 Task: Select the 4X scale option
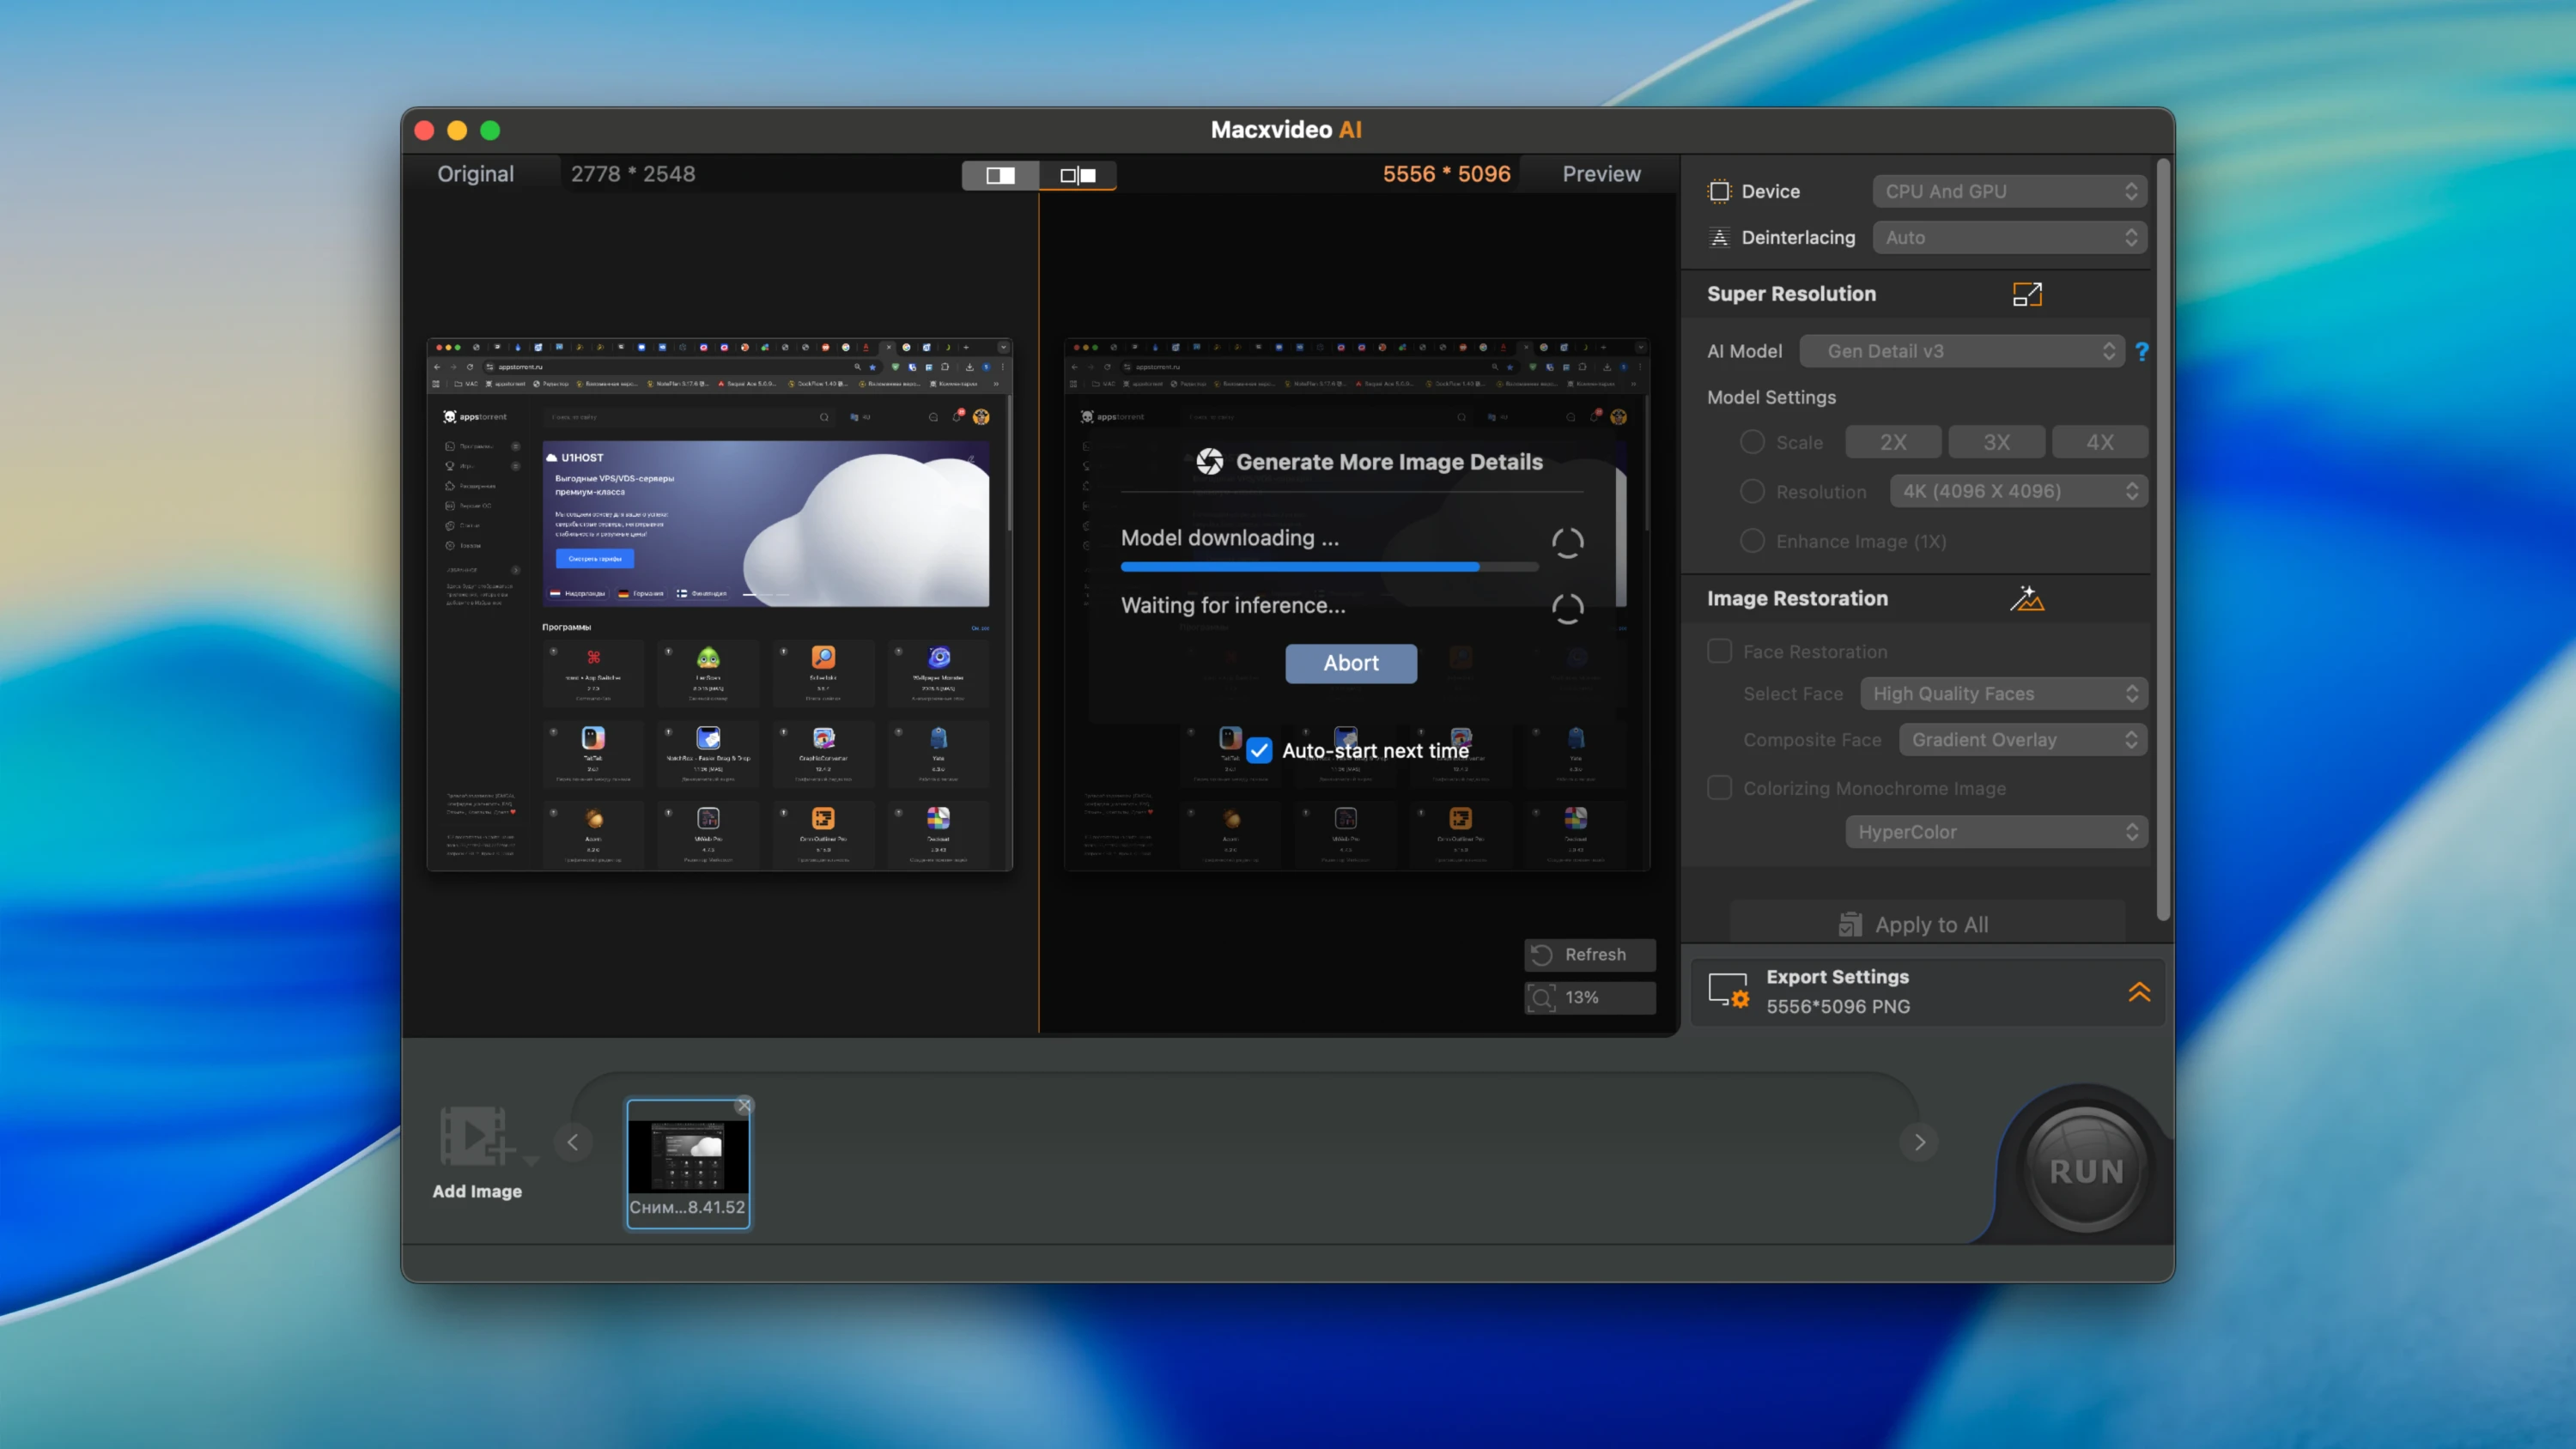point(2100,441)
